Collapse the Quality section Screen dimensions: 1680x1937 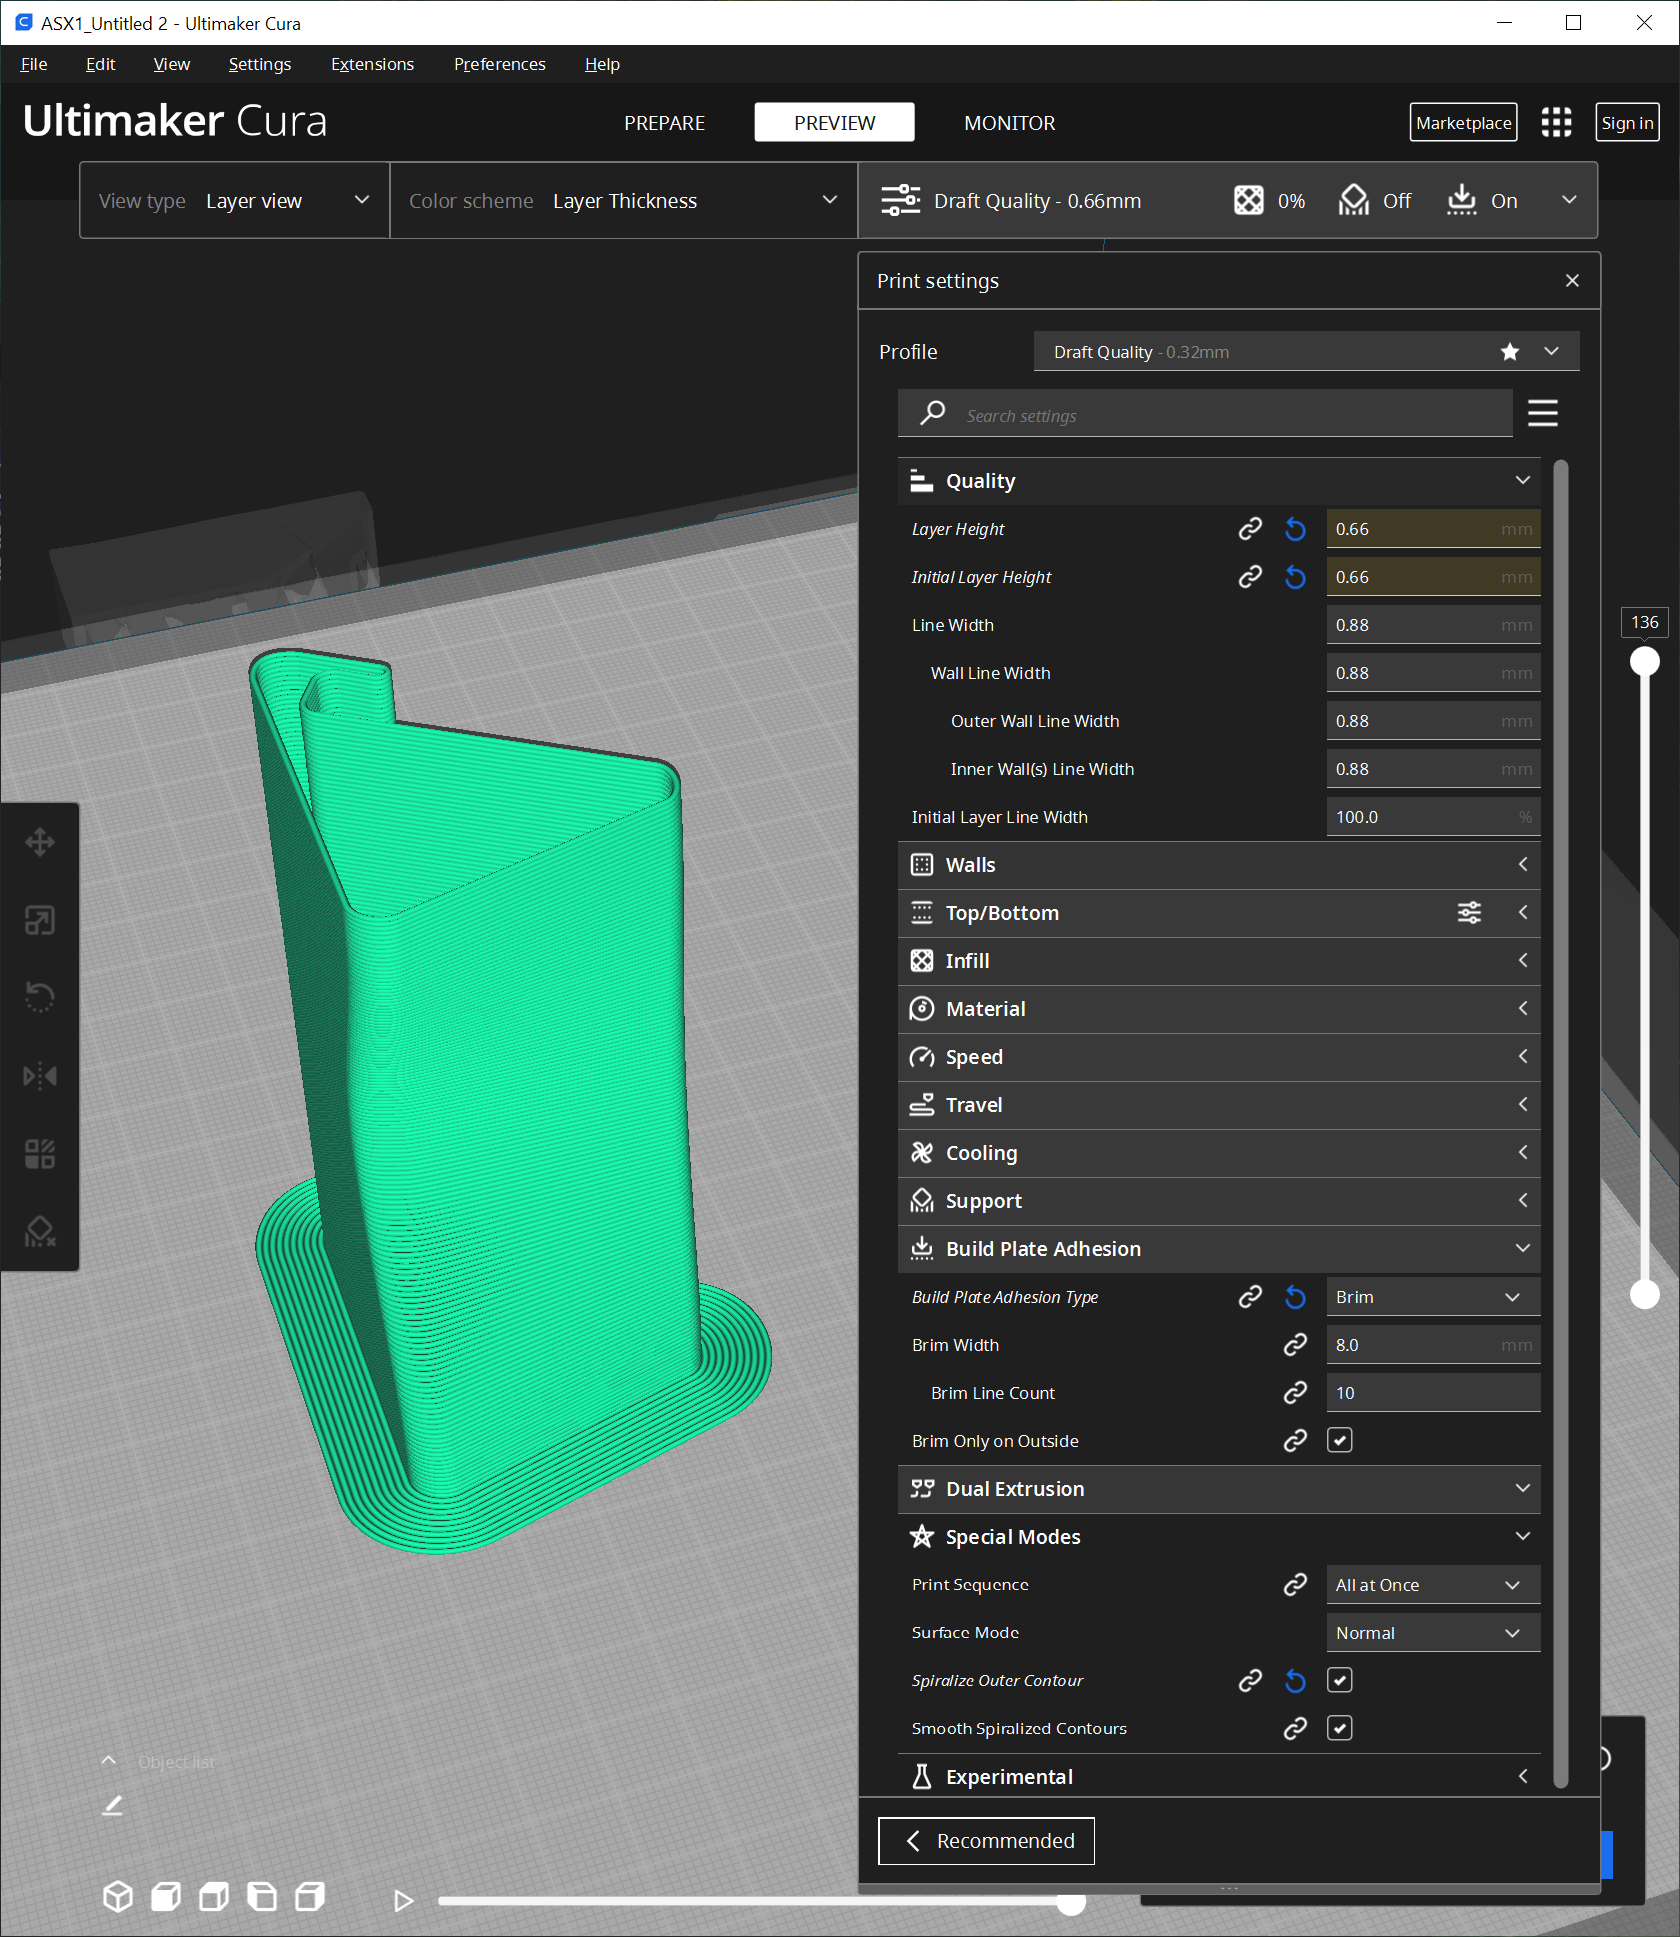[1219, 481]
